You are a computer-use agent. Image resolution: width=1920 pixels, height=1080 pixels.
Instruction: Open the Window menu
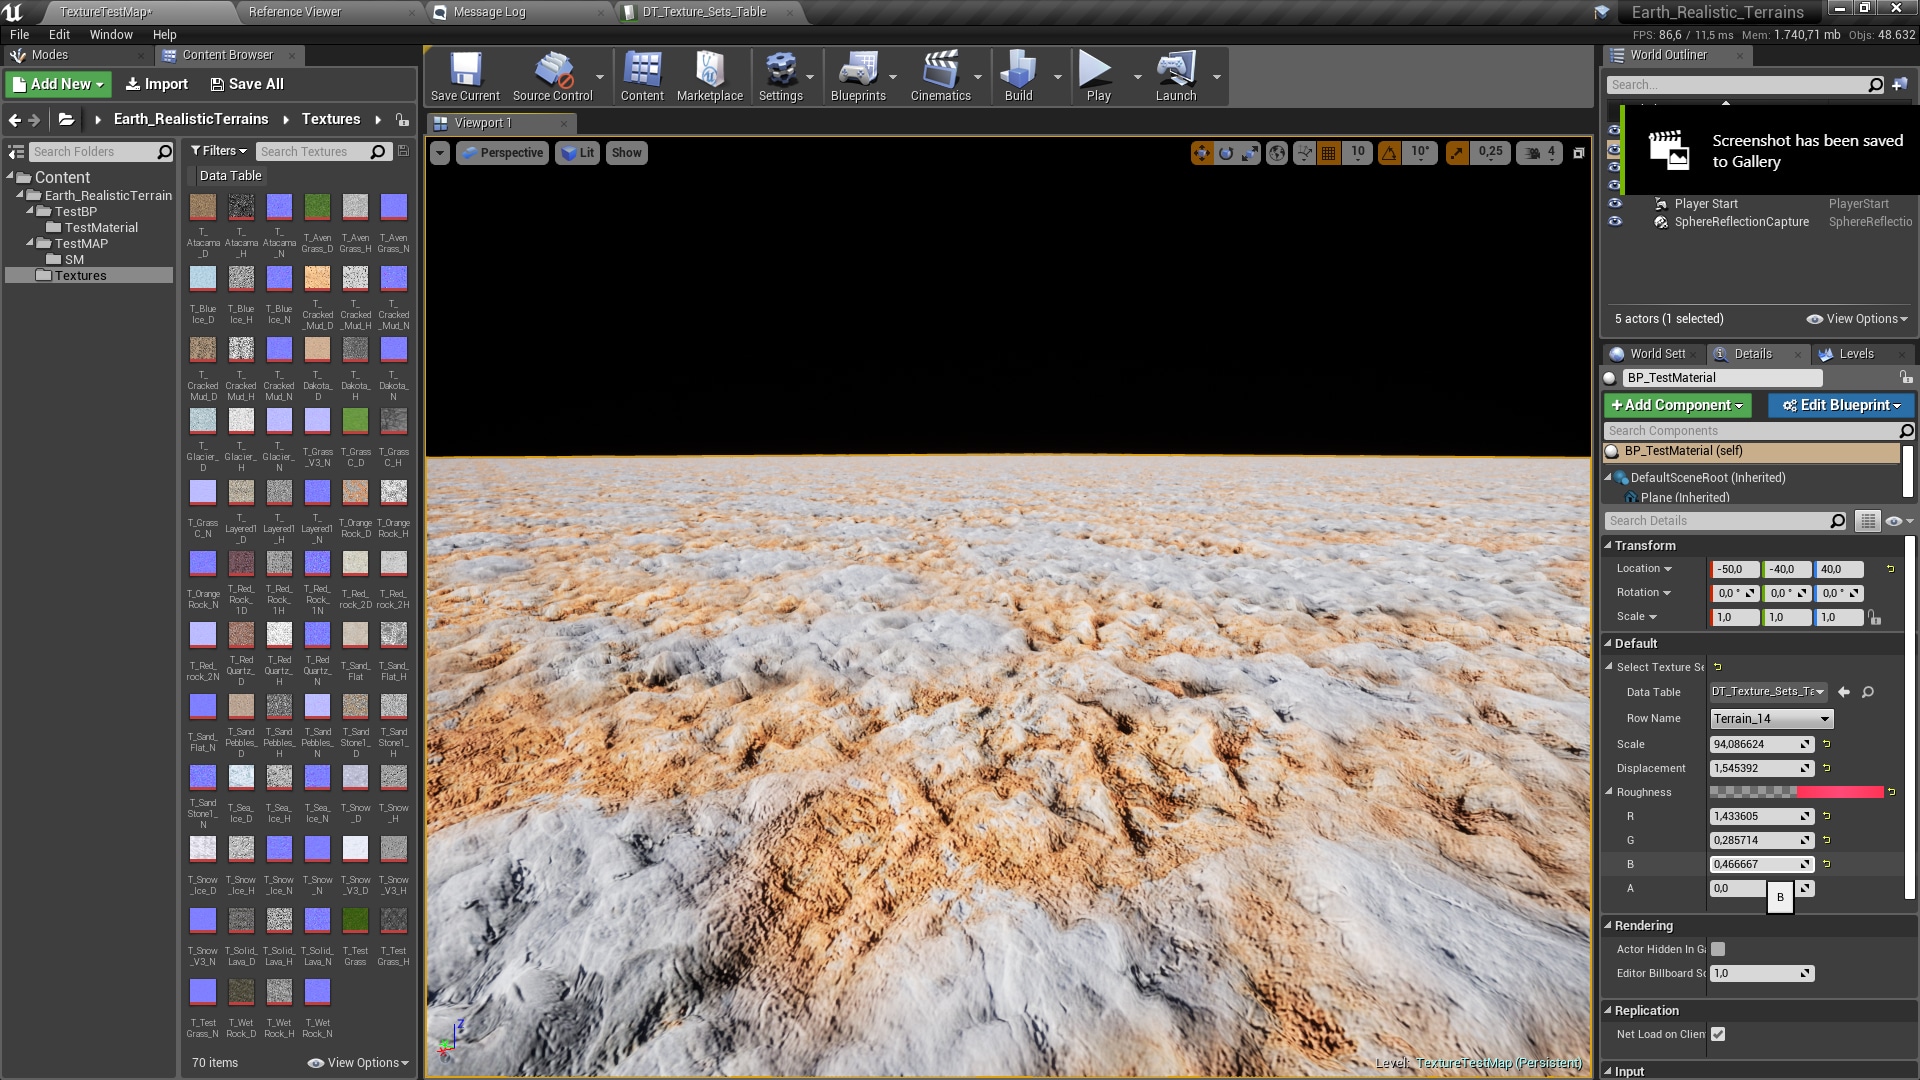(x=110, y=34)
